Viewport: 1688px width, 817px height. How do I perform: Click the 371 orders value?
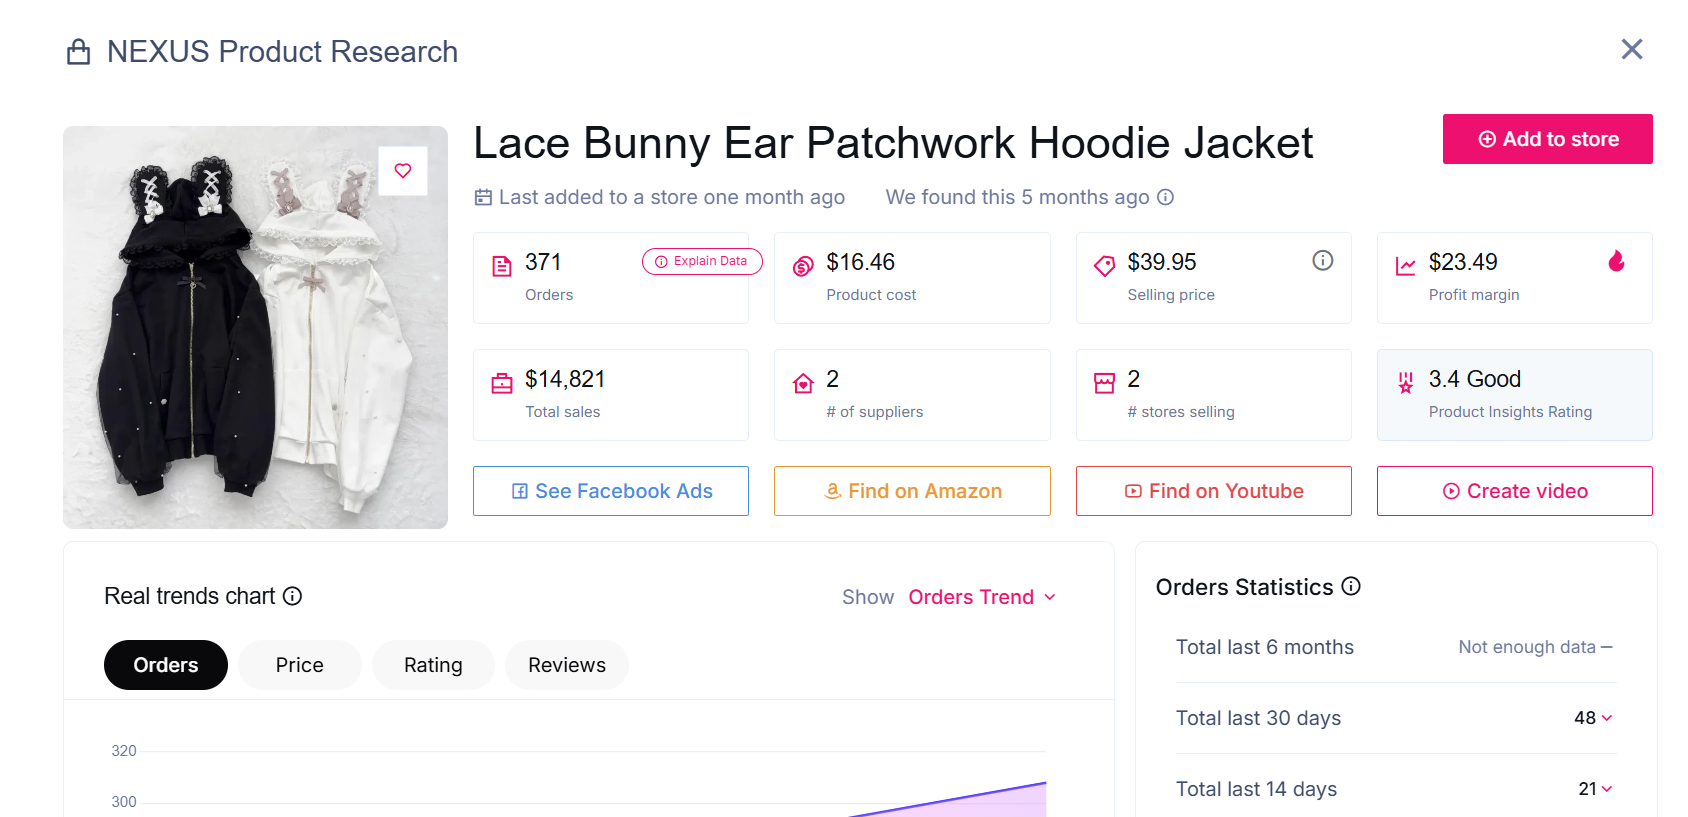[x=543, y=262]
